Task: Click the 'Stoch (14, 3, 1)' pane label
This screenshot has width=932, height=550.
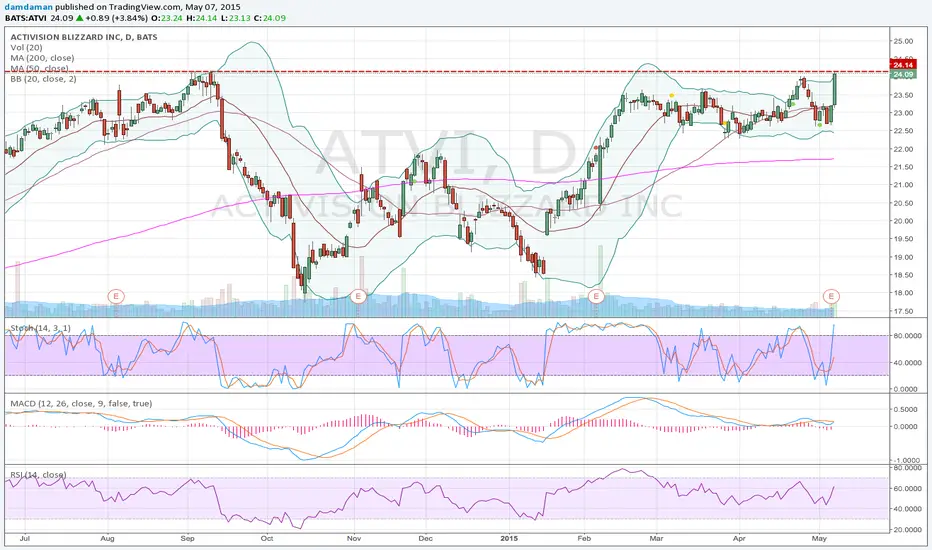Action: [40, 328]
